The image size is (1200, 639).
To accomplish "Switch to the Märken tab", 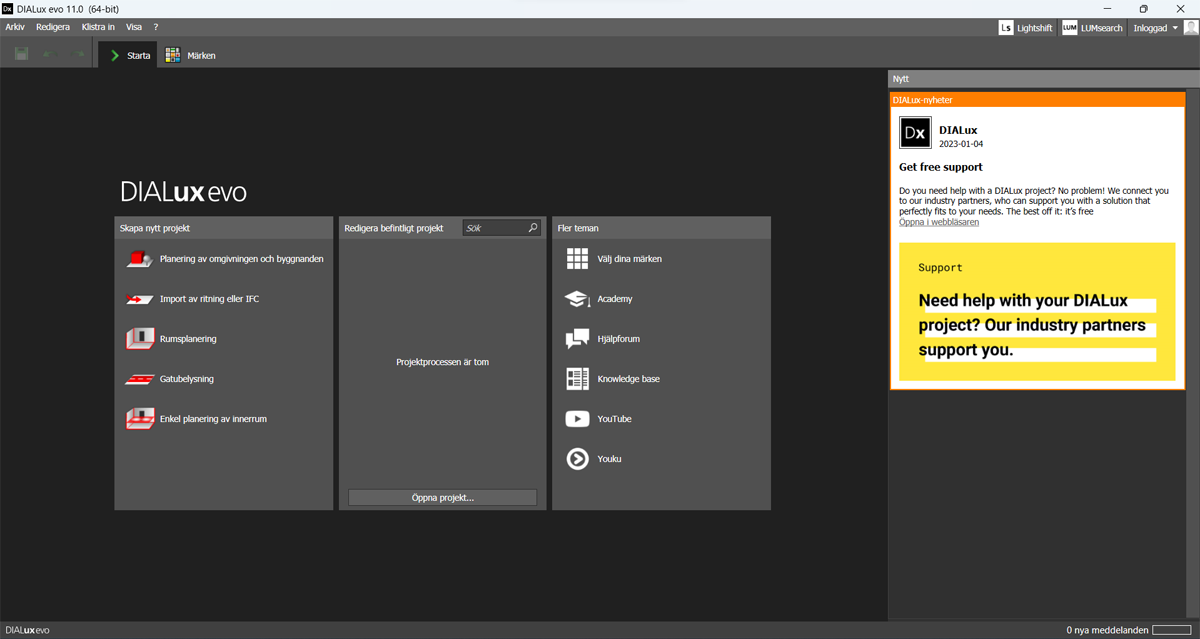I will pos(190,55).
